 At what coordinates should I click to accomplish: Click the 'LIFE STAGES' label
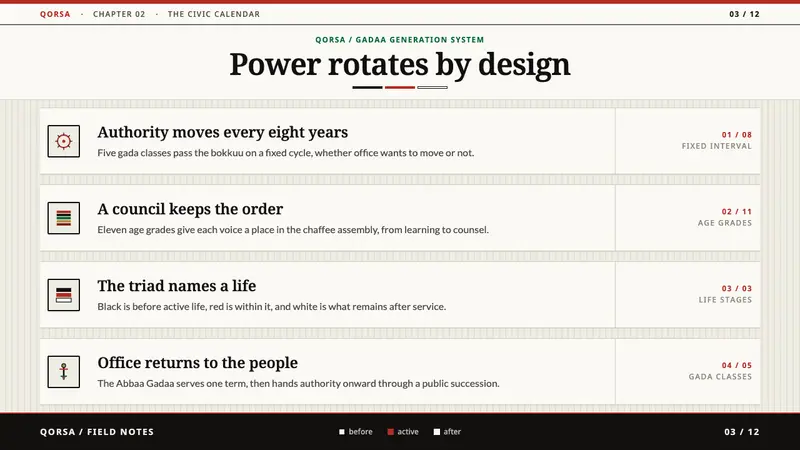pos(726,300)
